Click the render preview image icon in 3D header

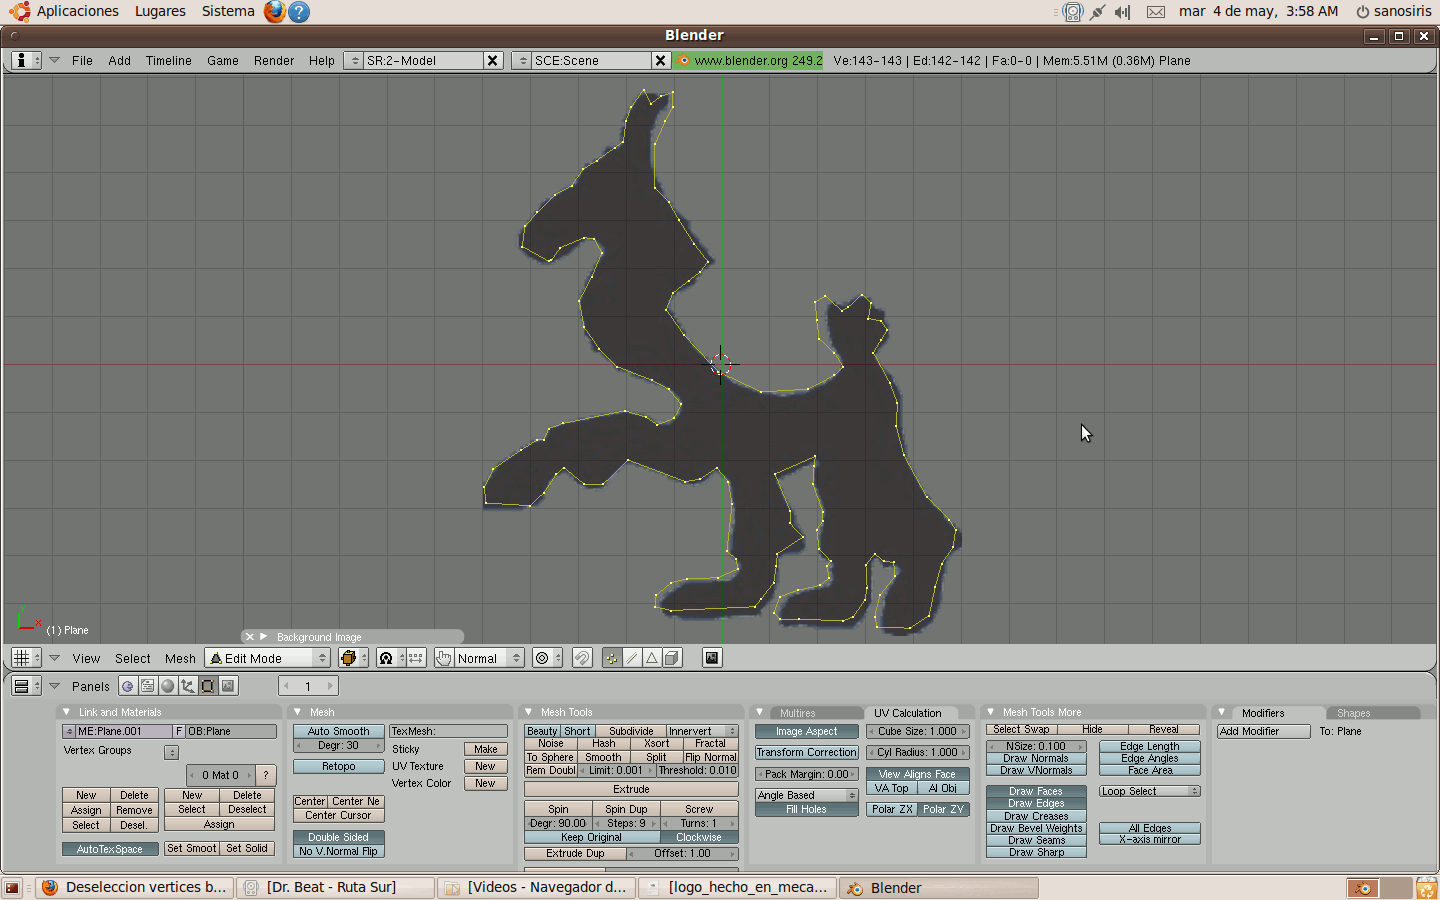(712, 658)
